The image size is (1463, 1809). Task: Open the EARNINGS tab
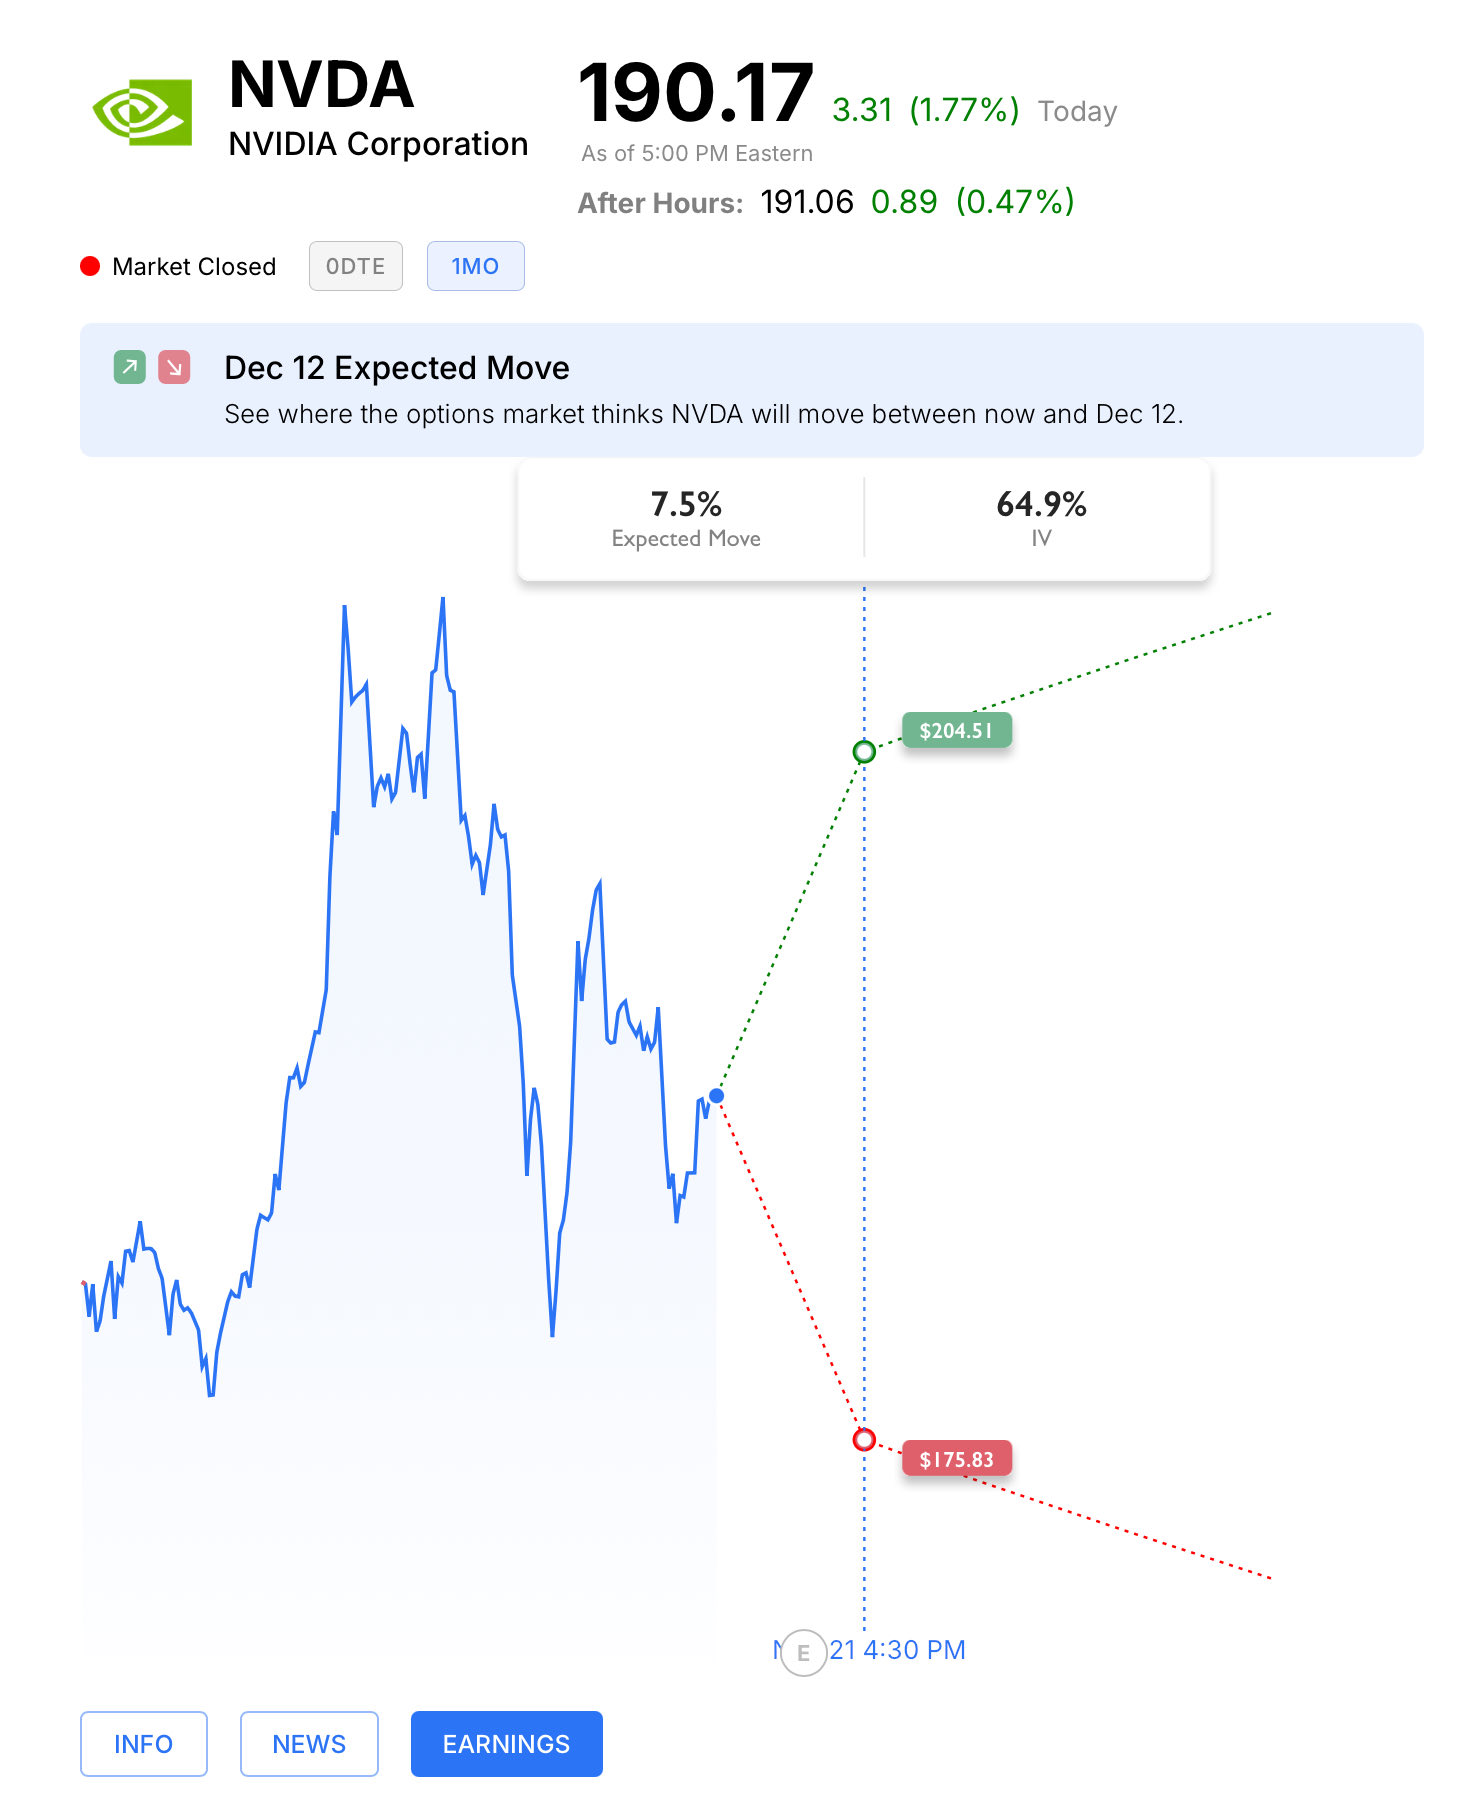507,1744
